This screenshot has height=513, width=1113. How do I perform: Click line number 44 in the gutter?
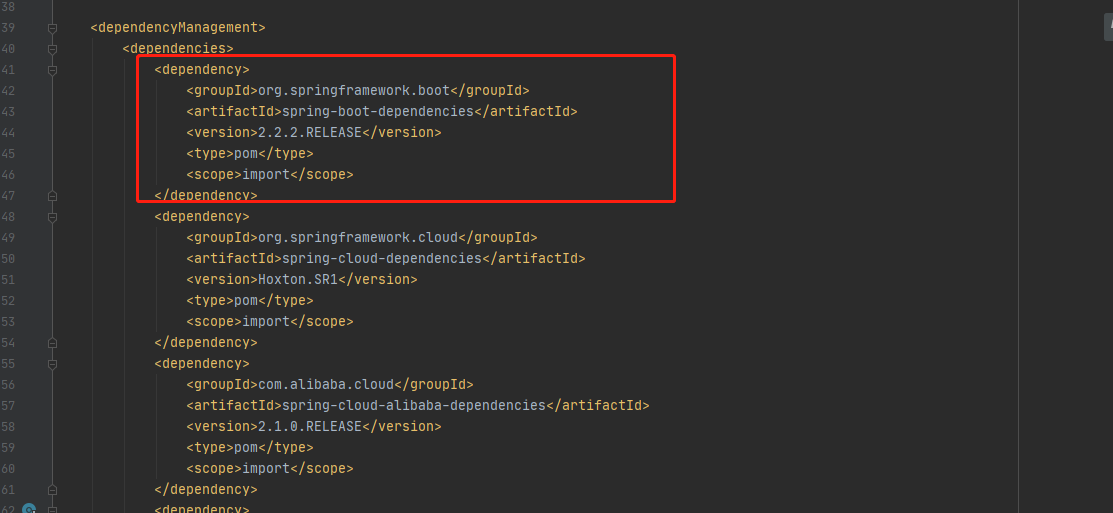tap(9, 133)
